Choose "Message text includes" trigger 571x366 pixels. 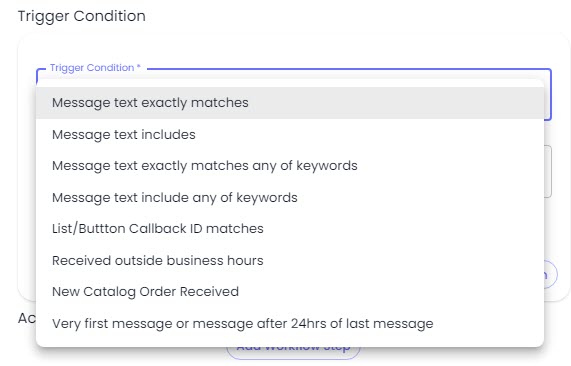click(290, 134)
